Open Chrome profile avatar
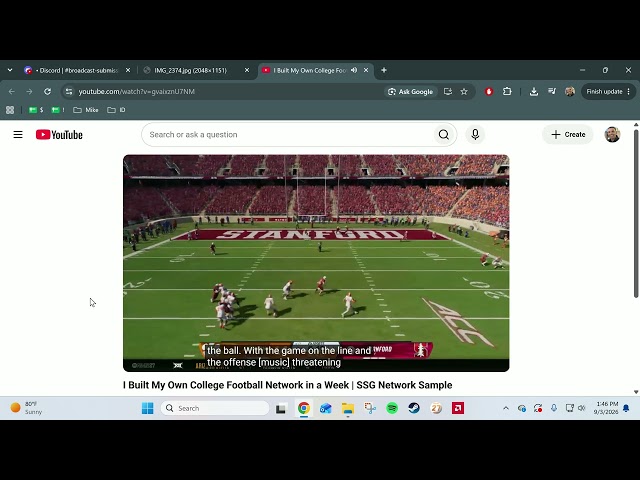640x480 pixels. [570, 91]
